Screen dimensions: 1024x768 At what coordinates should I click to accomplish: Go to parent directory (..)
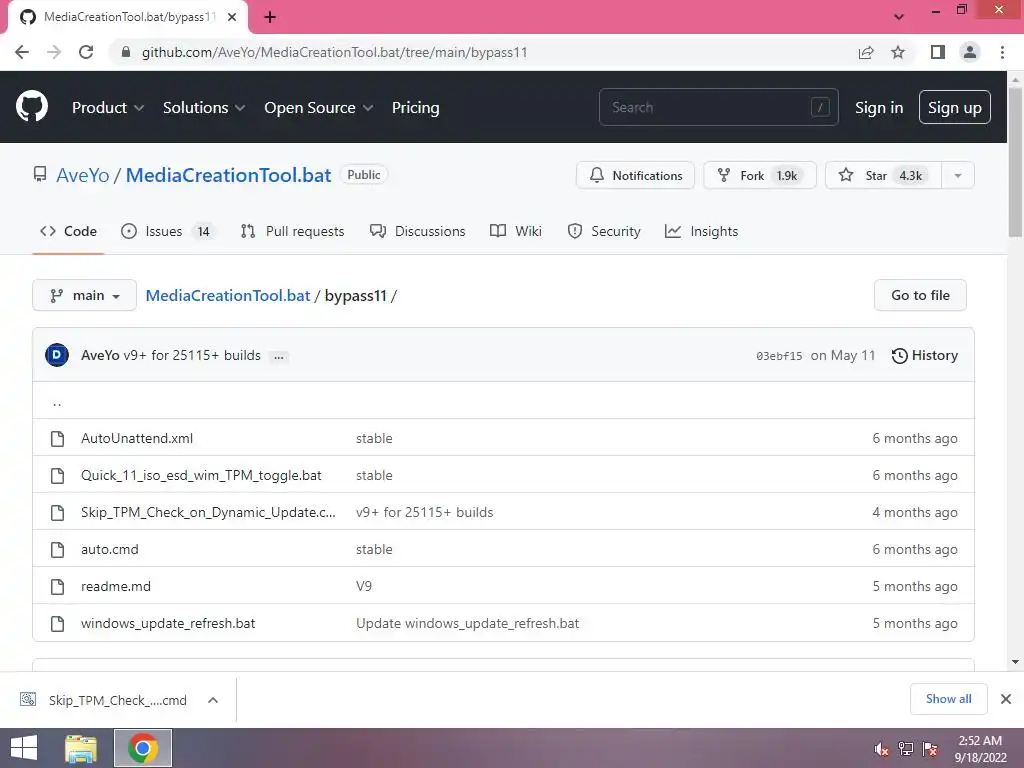[x=57, y=402]
